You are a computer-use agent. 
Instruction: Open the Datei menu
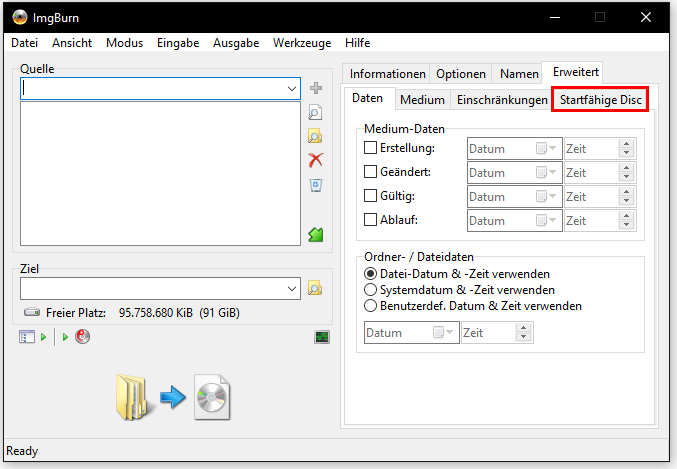point(25,43)
